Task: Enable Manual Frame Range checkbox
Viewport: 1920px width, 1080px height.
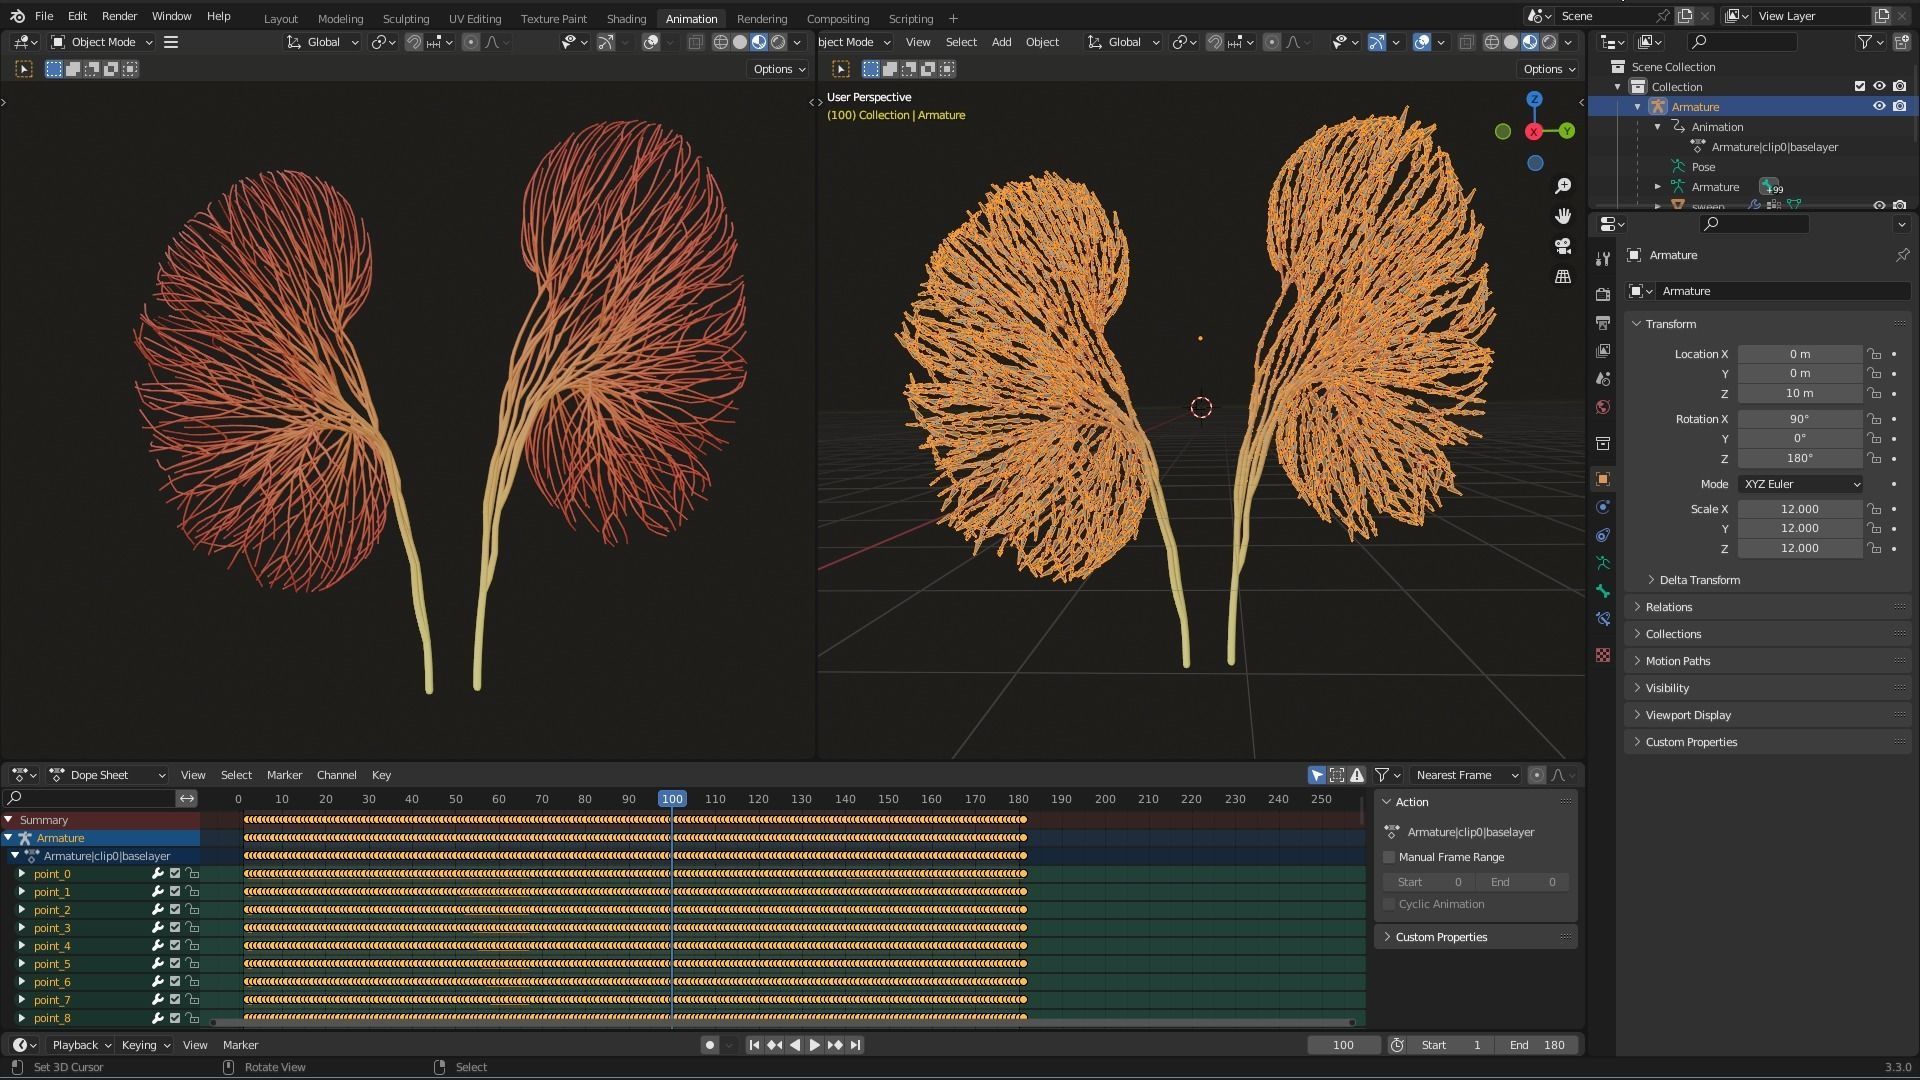Action: pos(1389,857)
